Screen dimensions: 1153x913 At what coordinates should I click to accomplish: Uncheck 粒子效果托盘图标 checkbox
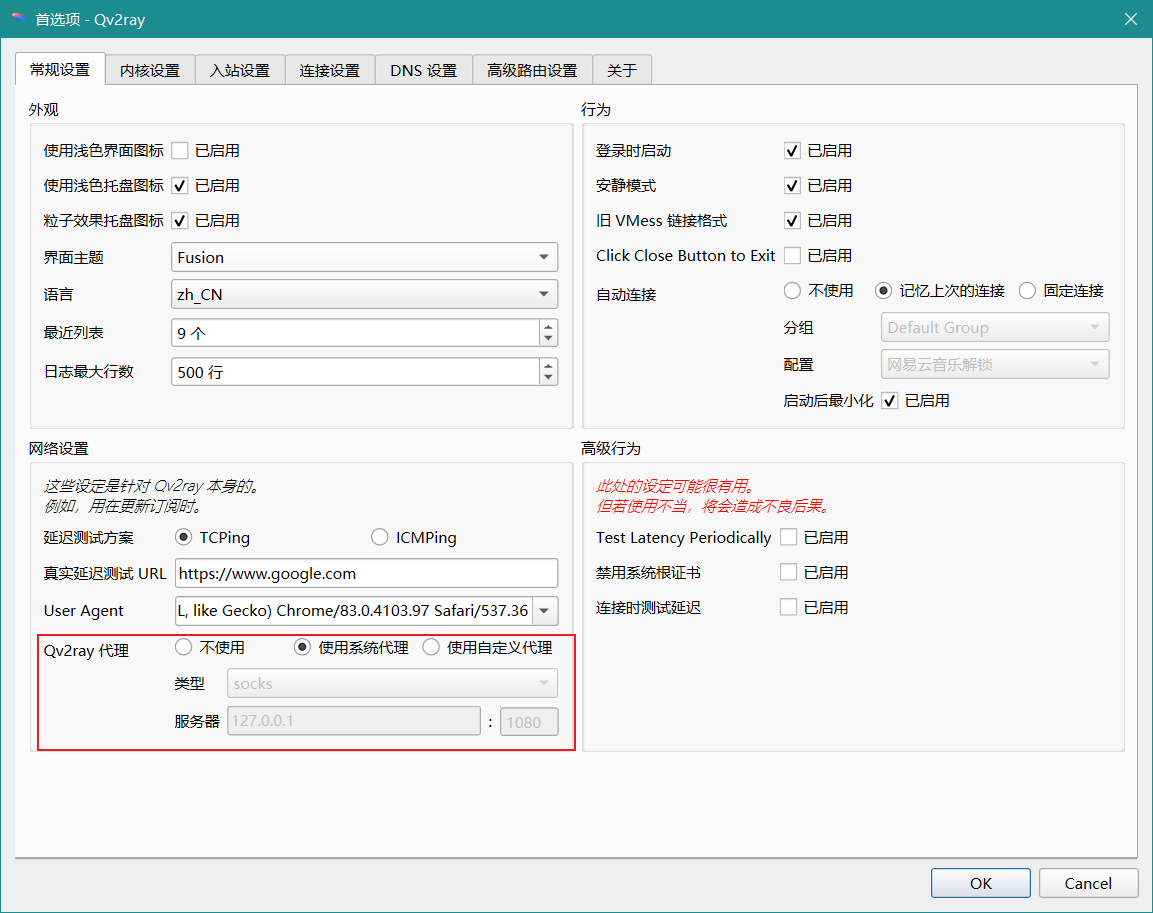[x=179, y=221]
